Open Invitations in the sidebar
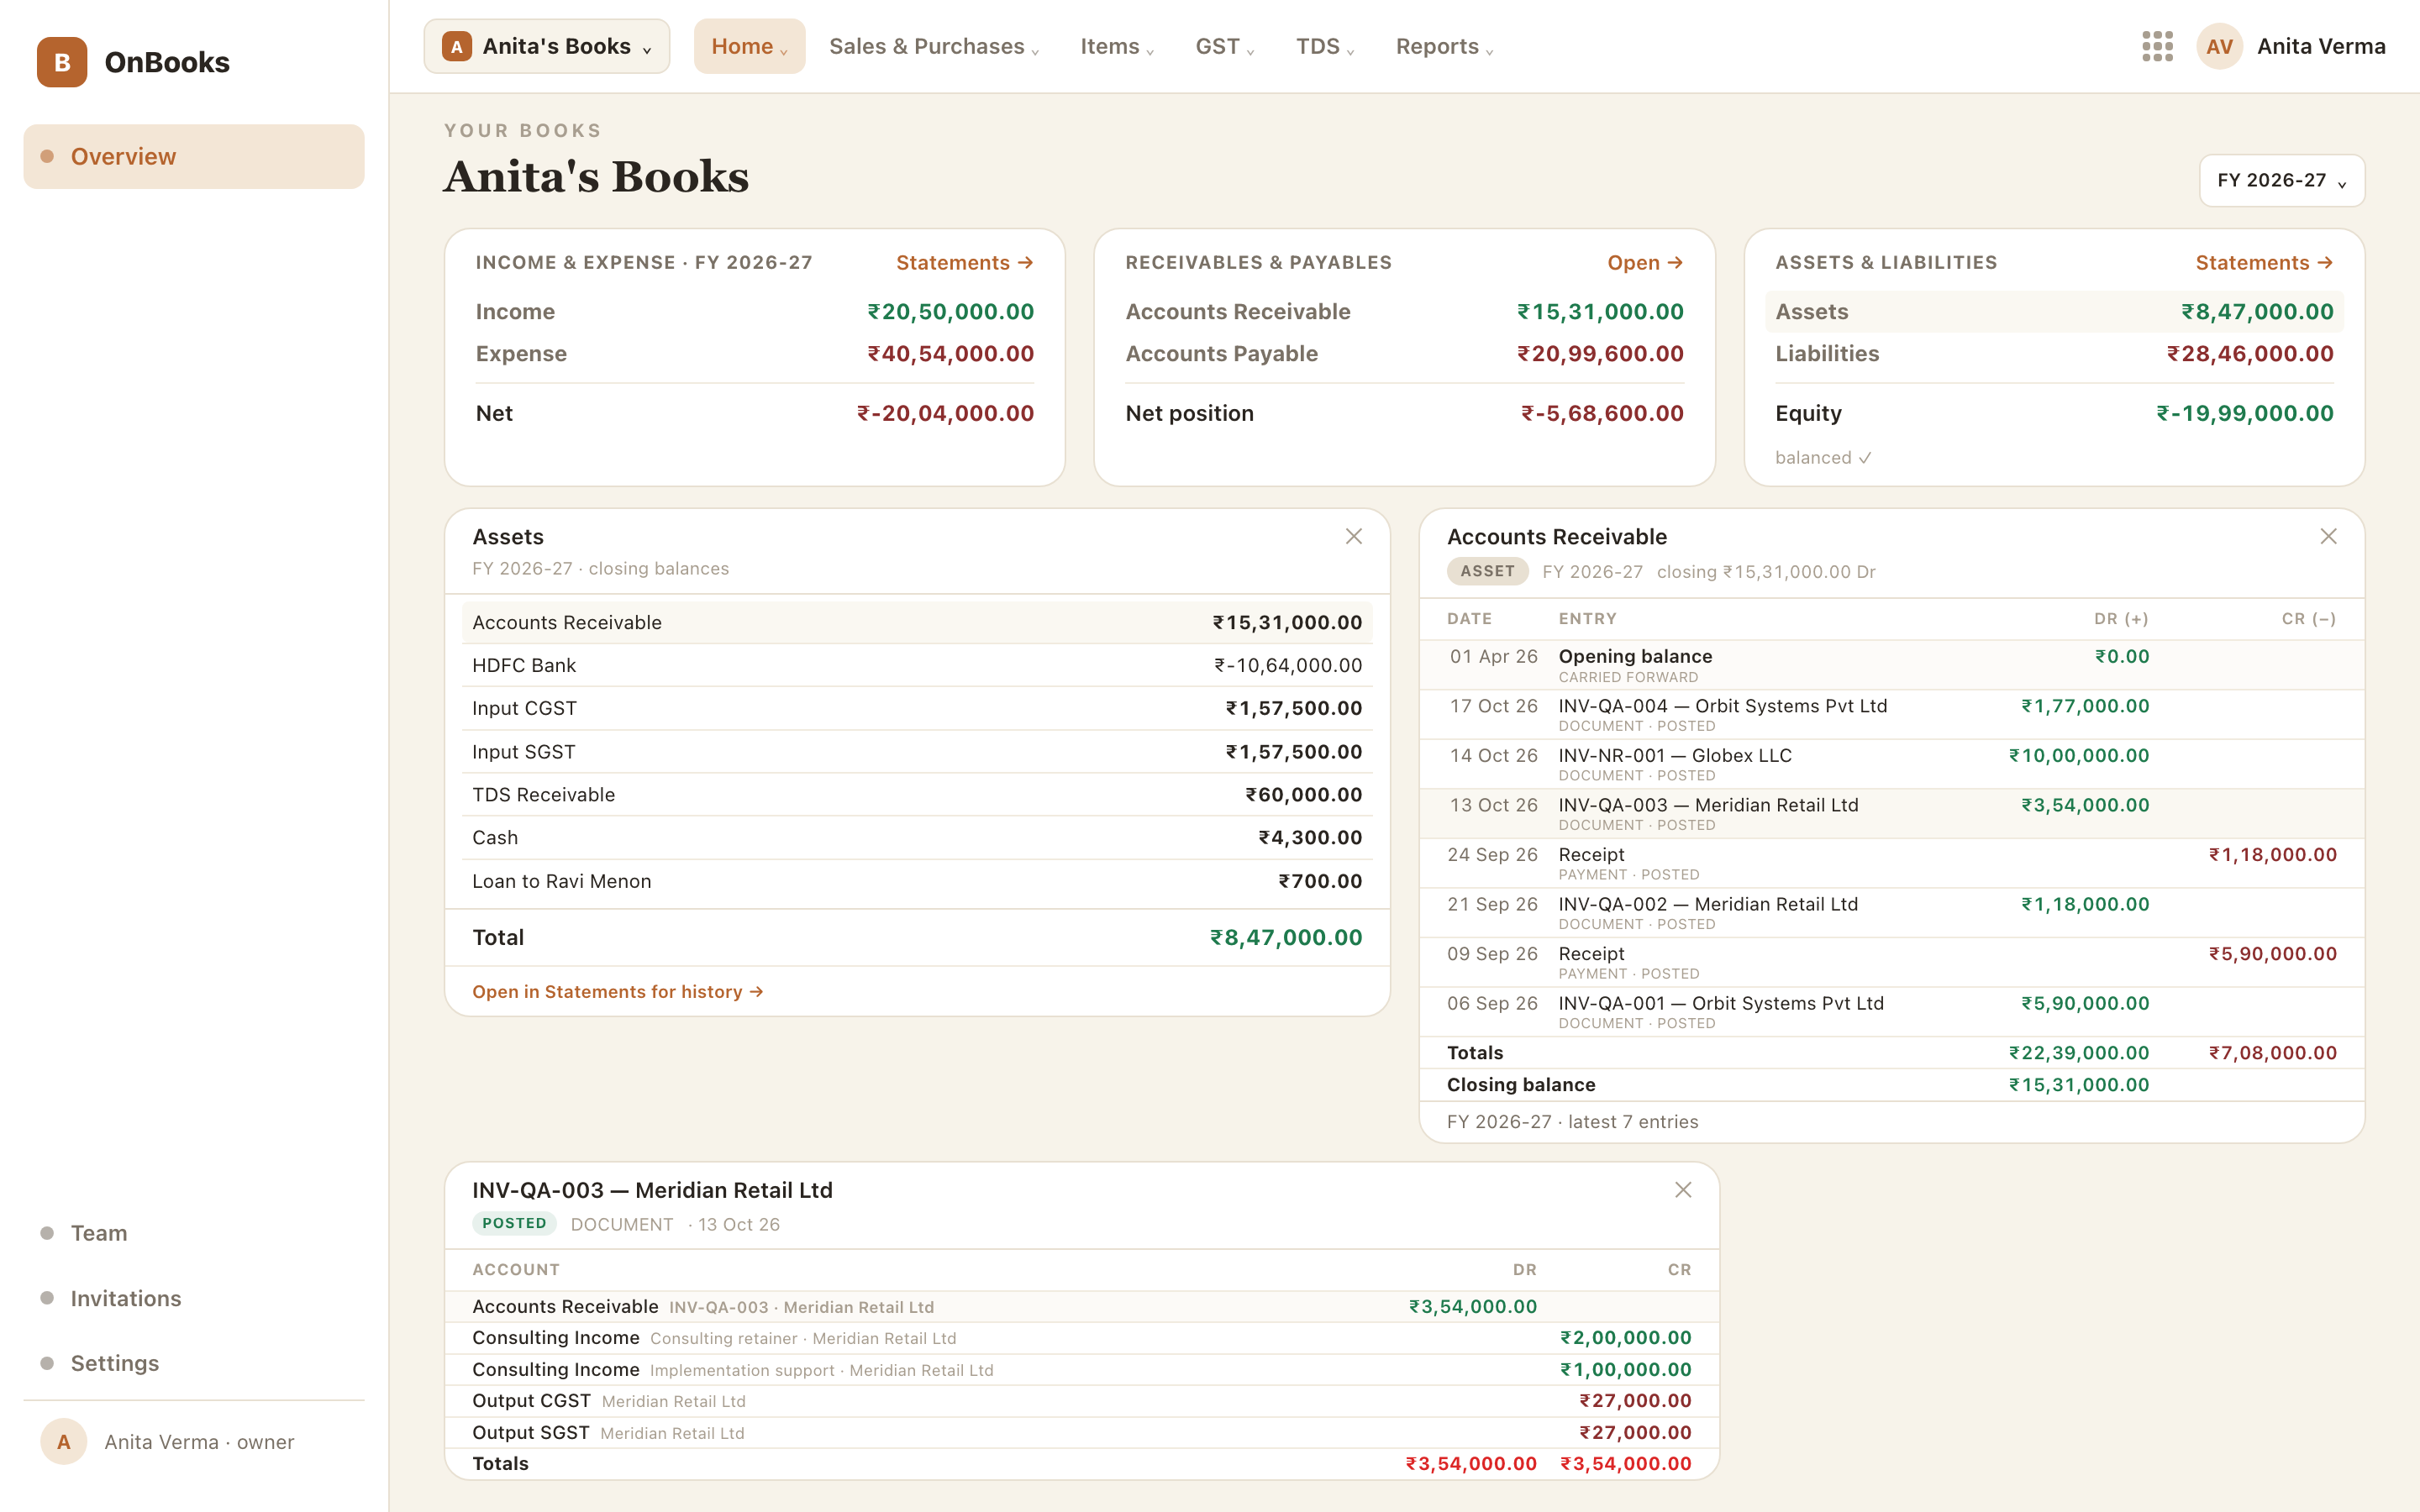2420x1512 pixels. coord(194,1298)
